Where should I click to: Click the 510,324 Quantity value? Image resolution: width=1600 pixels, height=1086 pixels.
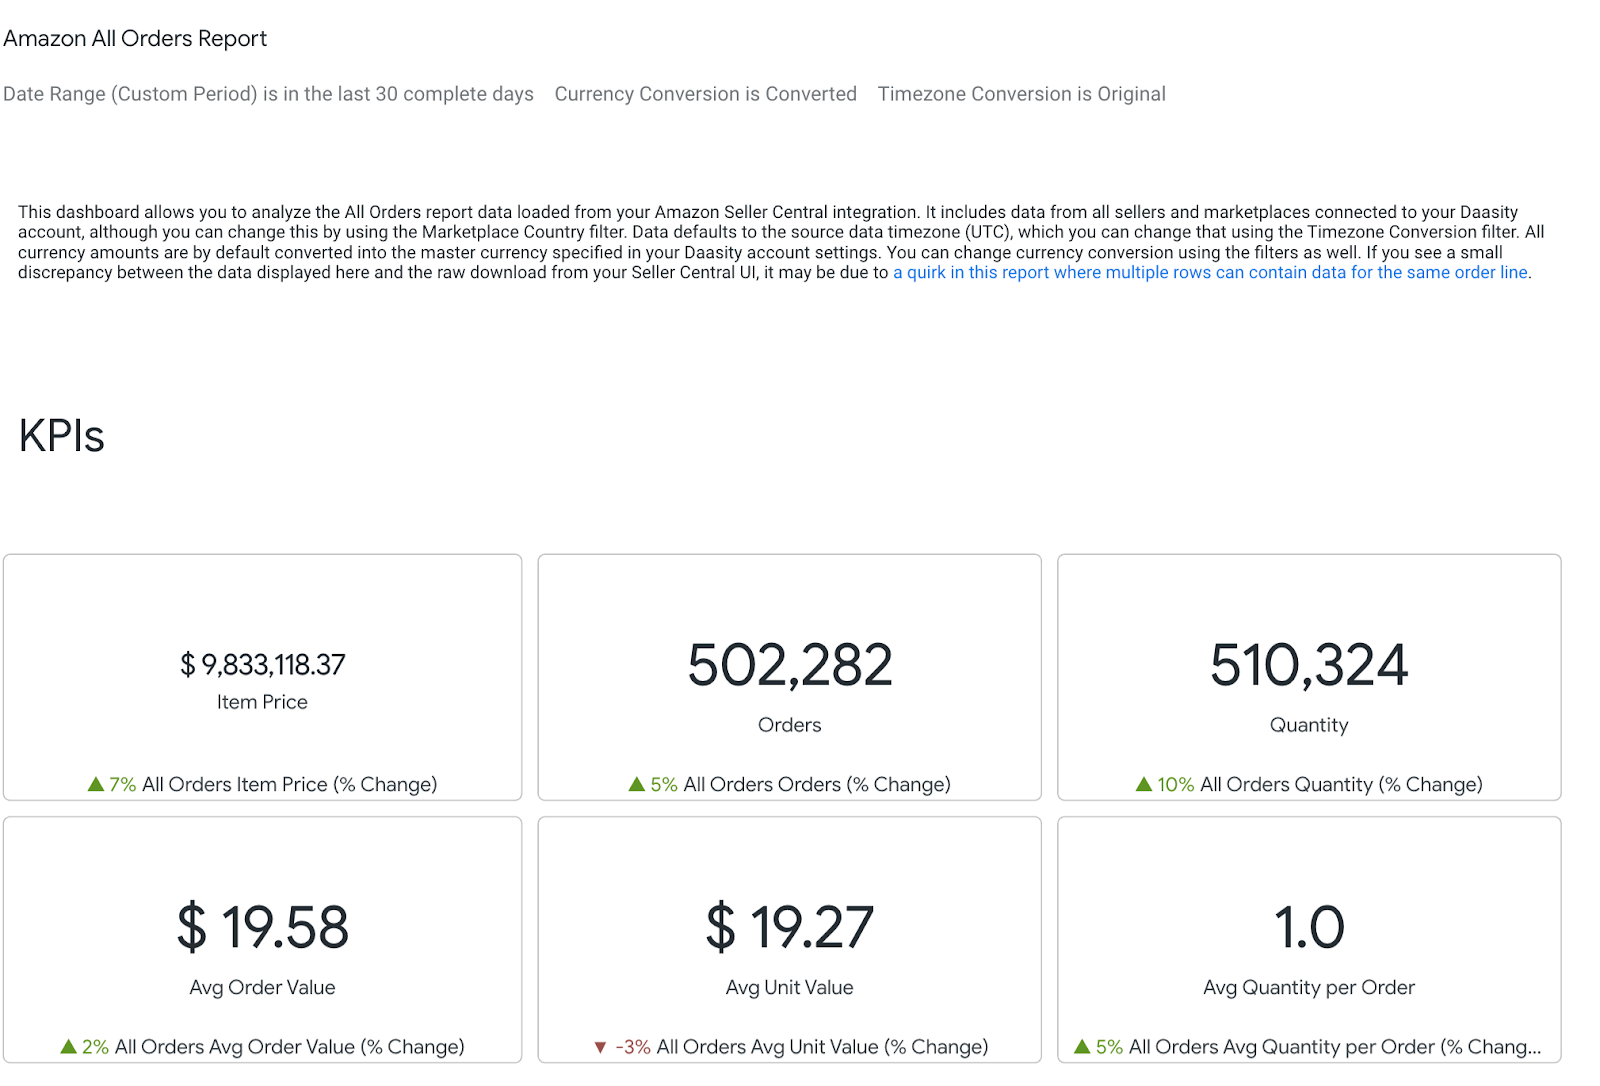point(1309,665)
